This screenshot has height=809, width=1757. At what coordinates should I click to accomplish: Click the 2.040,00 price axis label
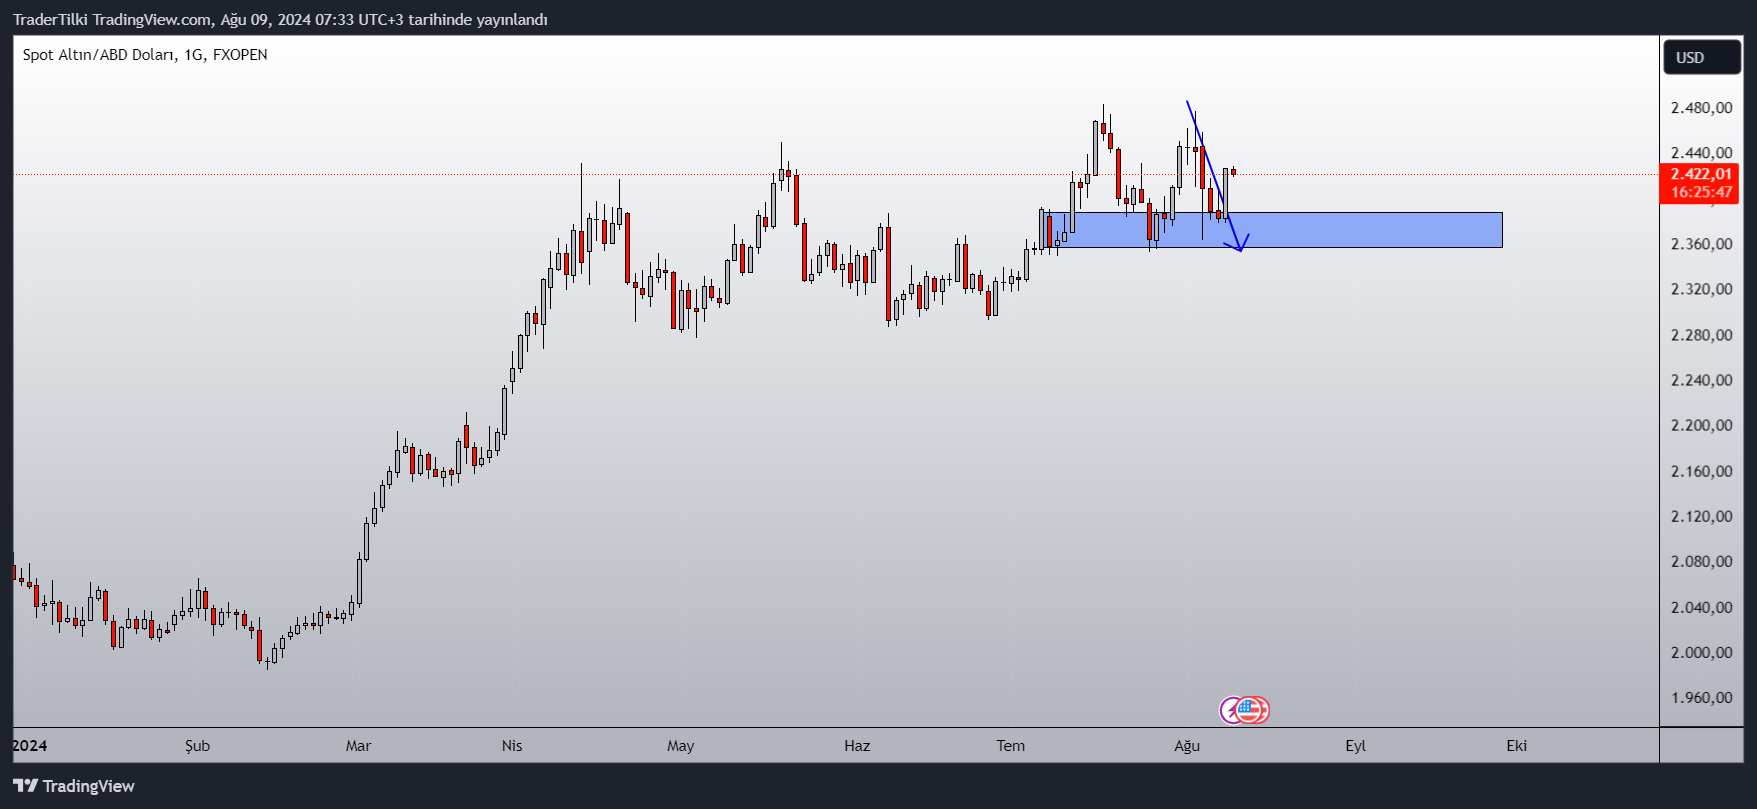(1701, 607)
